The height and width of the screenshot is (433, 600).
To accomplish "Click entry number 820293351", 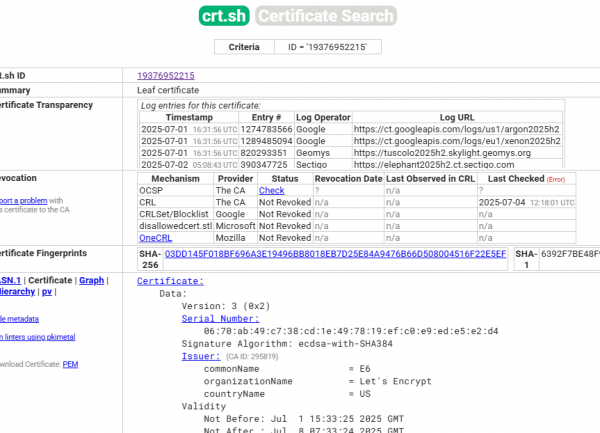I will click(x=266, y=153).
